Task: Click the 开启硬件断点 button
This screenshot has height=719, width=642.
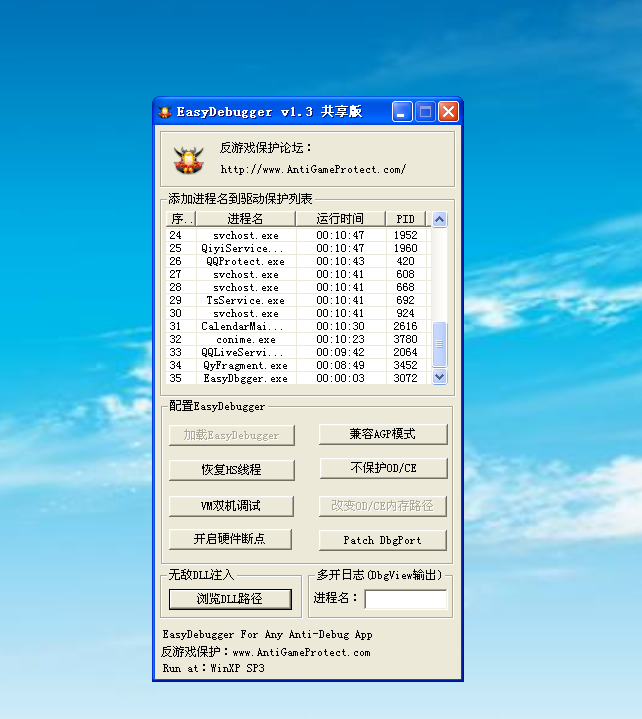Action: click(230, 539)
